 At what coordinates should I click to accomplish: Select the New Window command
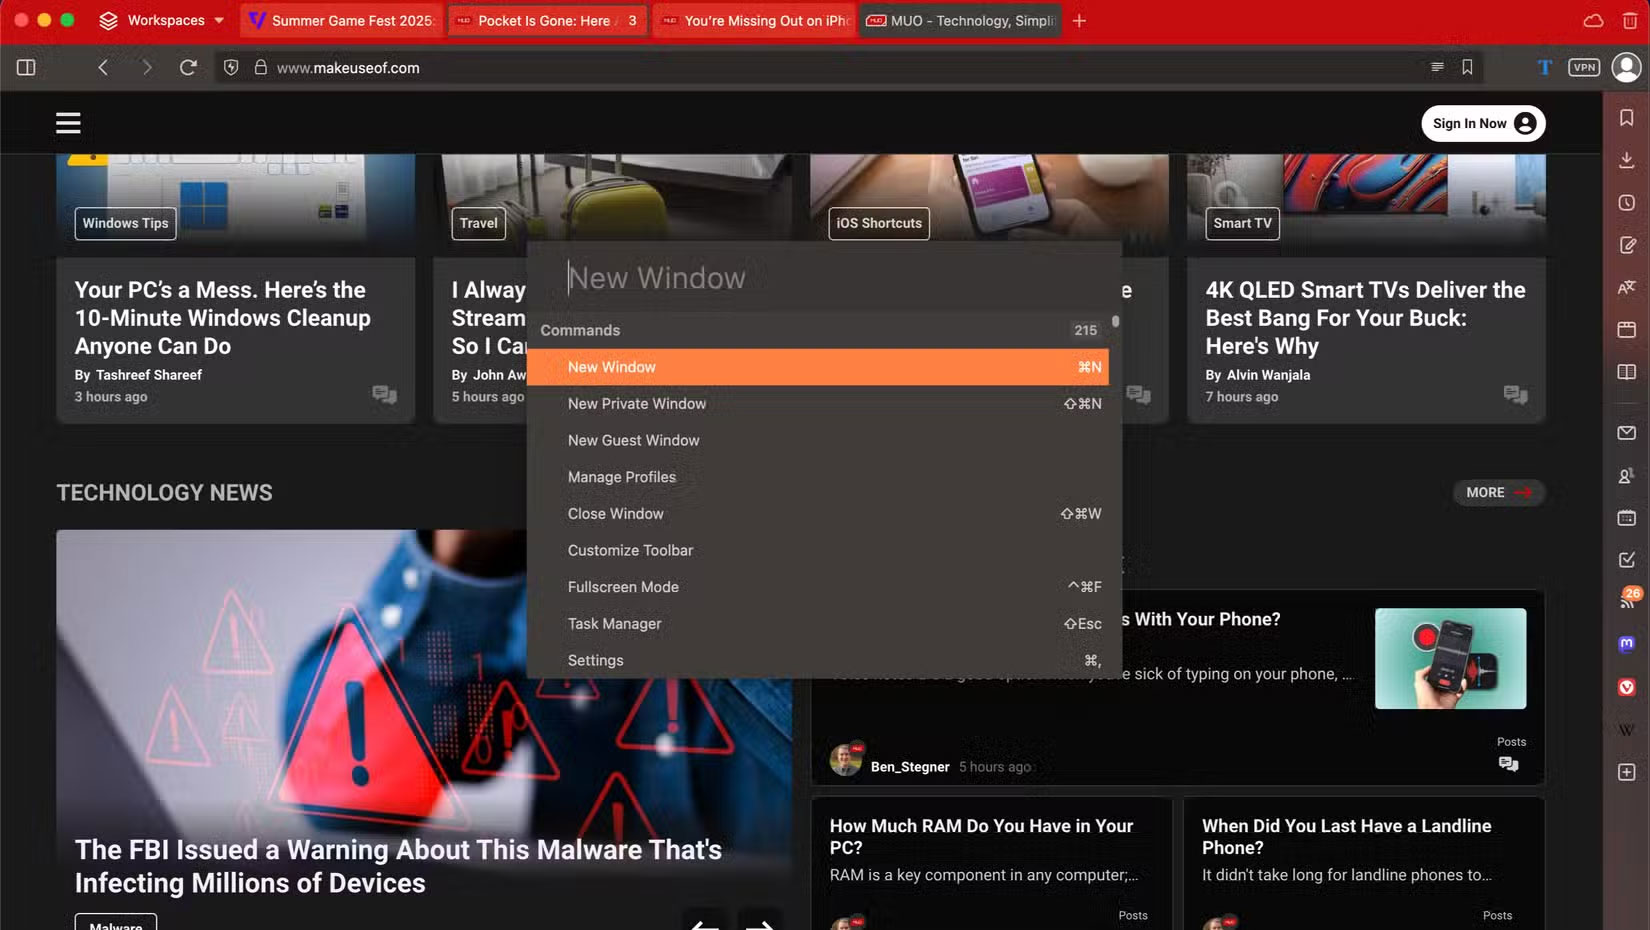pos(817,367)
